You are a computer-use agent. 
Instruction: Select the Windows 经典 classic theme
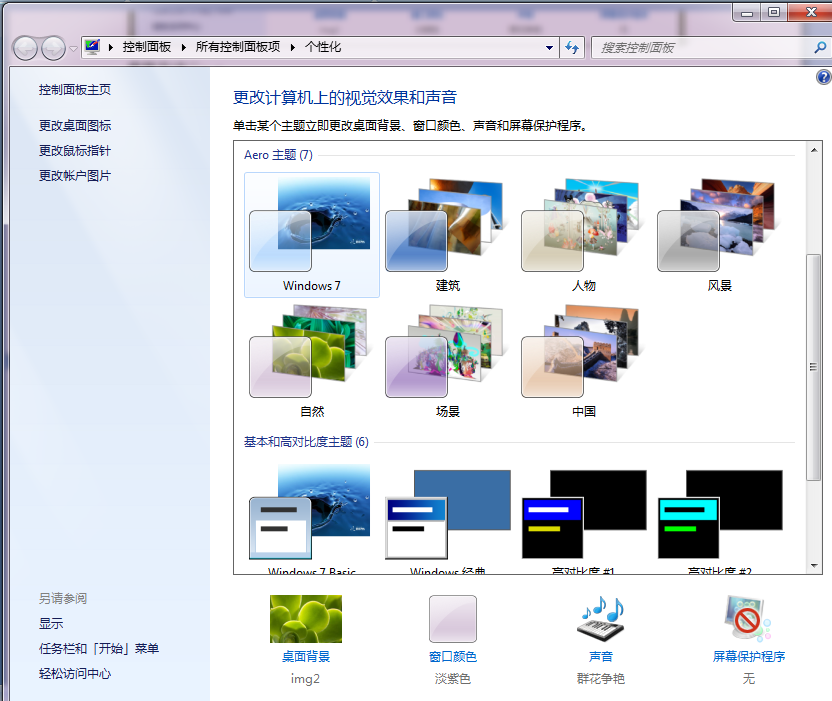click(447, 517)
